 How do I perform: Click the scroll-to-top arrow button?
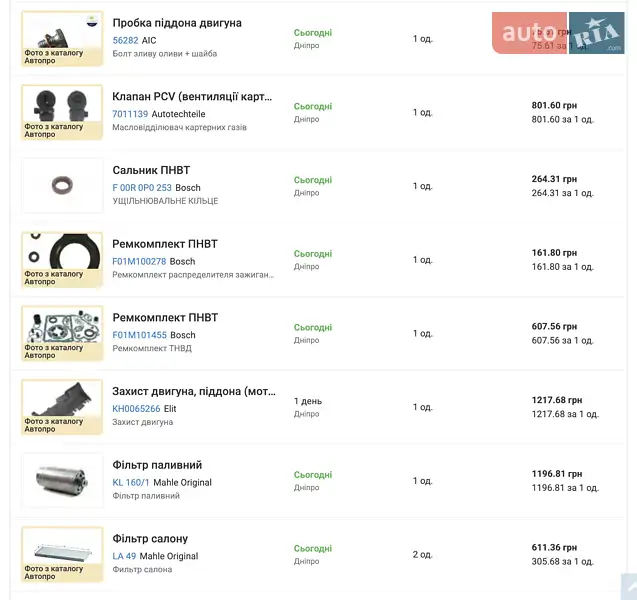click(628, 587)
